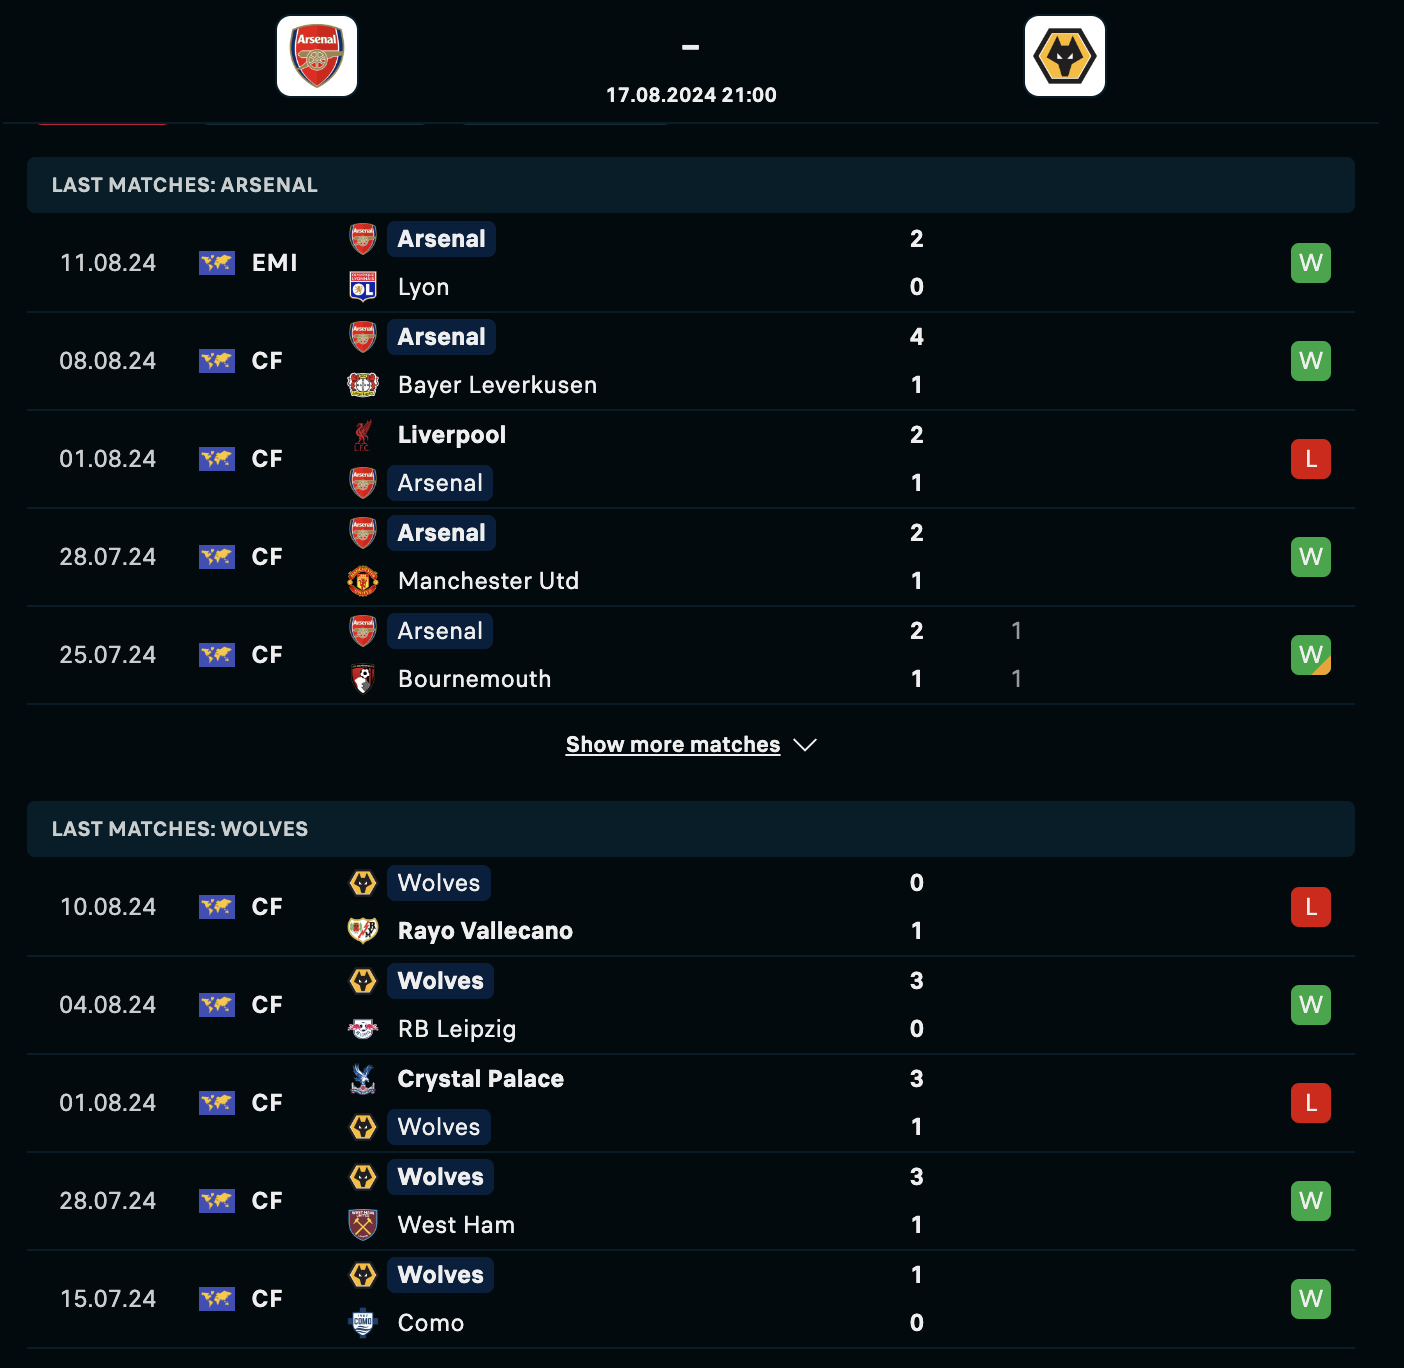Viewport: 1404px width, 1368px height.
Task: Click the Wolves club crest at the top
Action: (x=1064, y=56)
